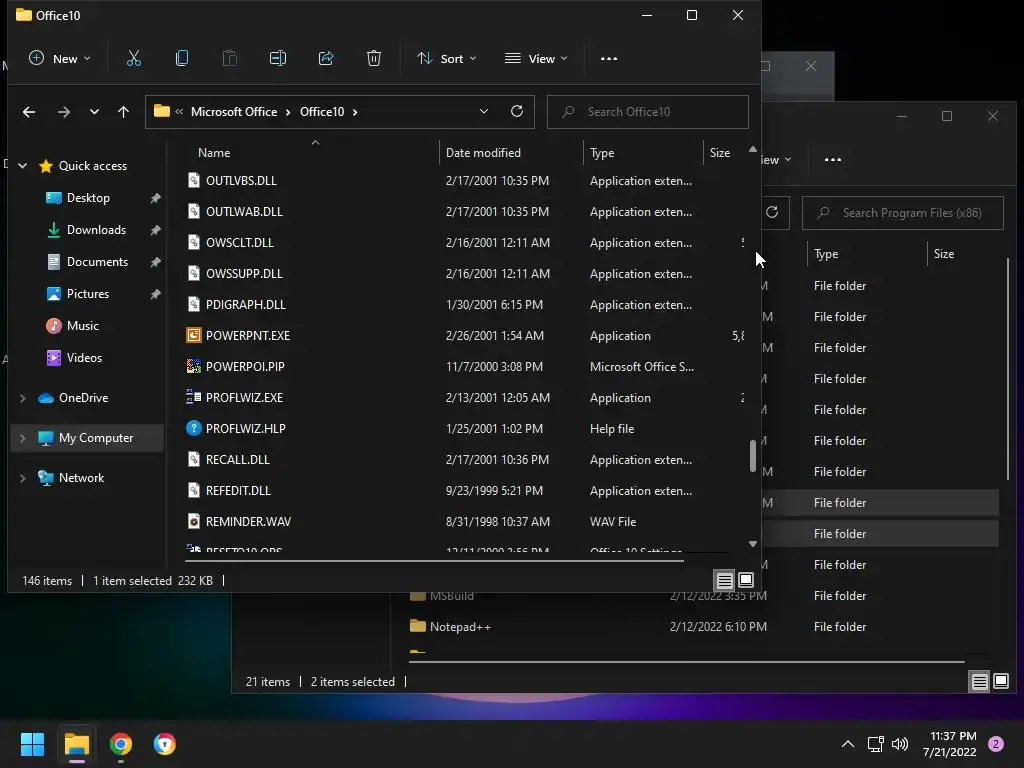The image size is (1024, 768).
Task: Click the Delete trash icon
Action: point(374,58)
